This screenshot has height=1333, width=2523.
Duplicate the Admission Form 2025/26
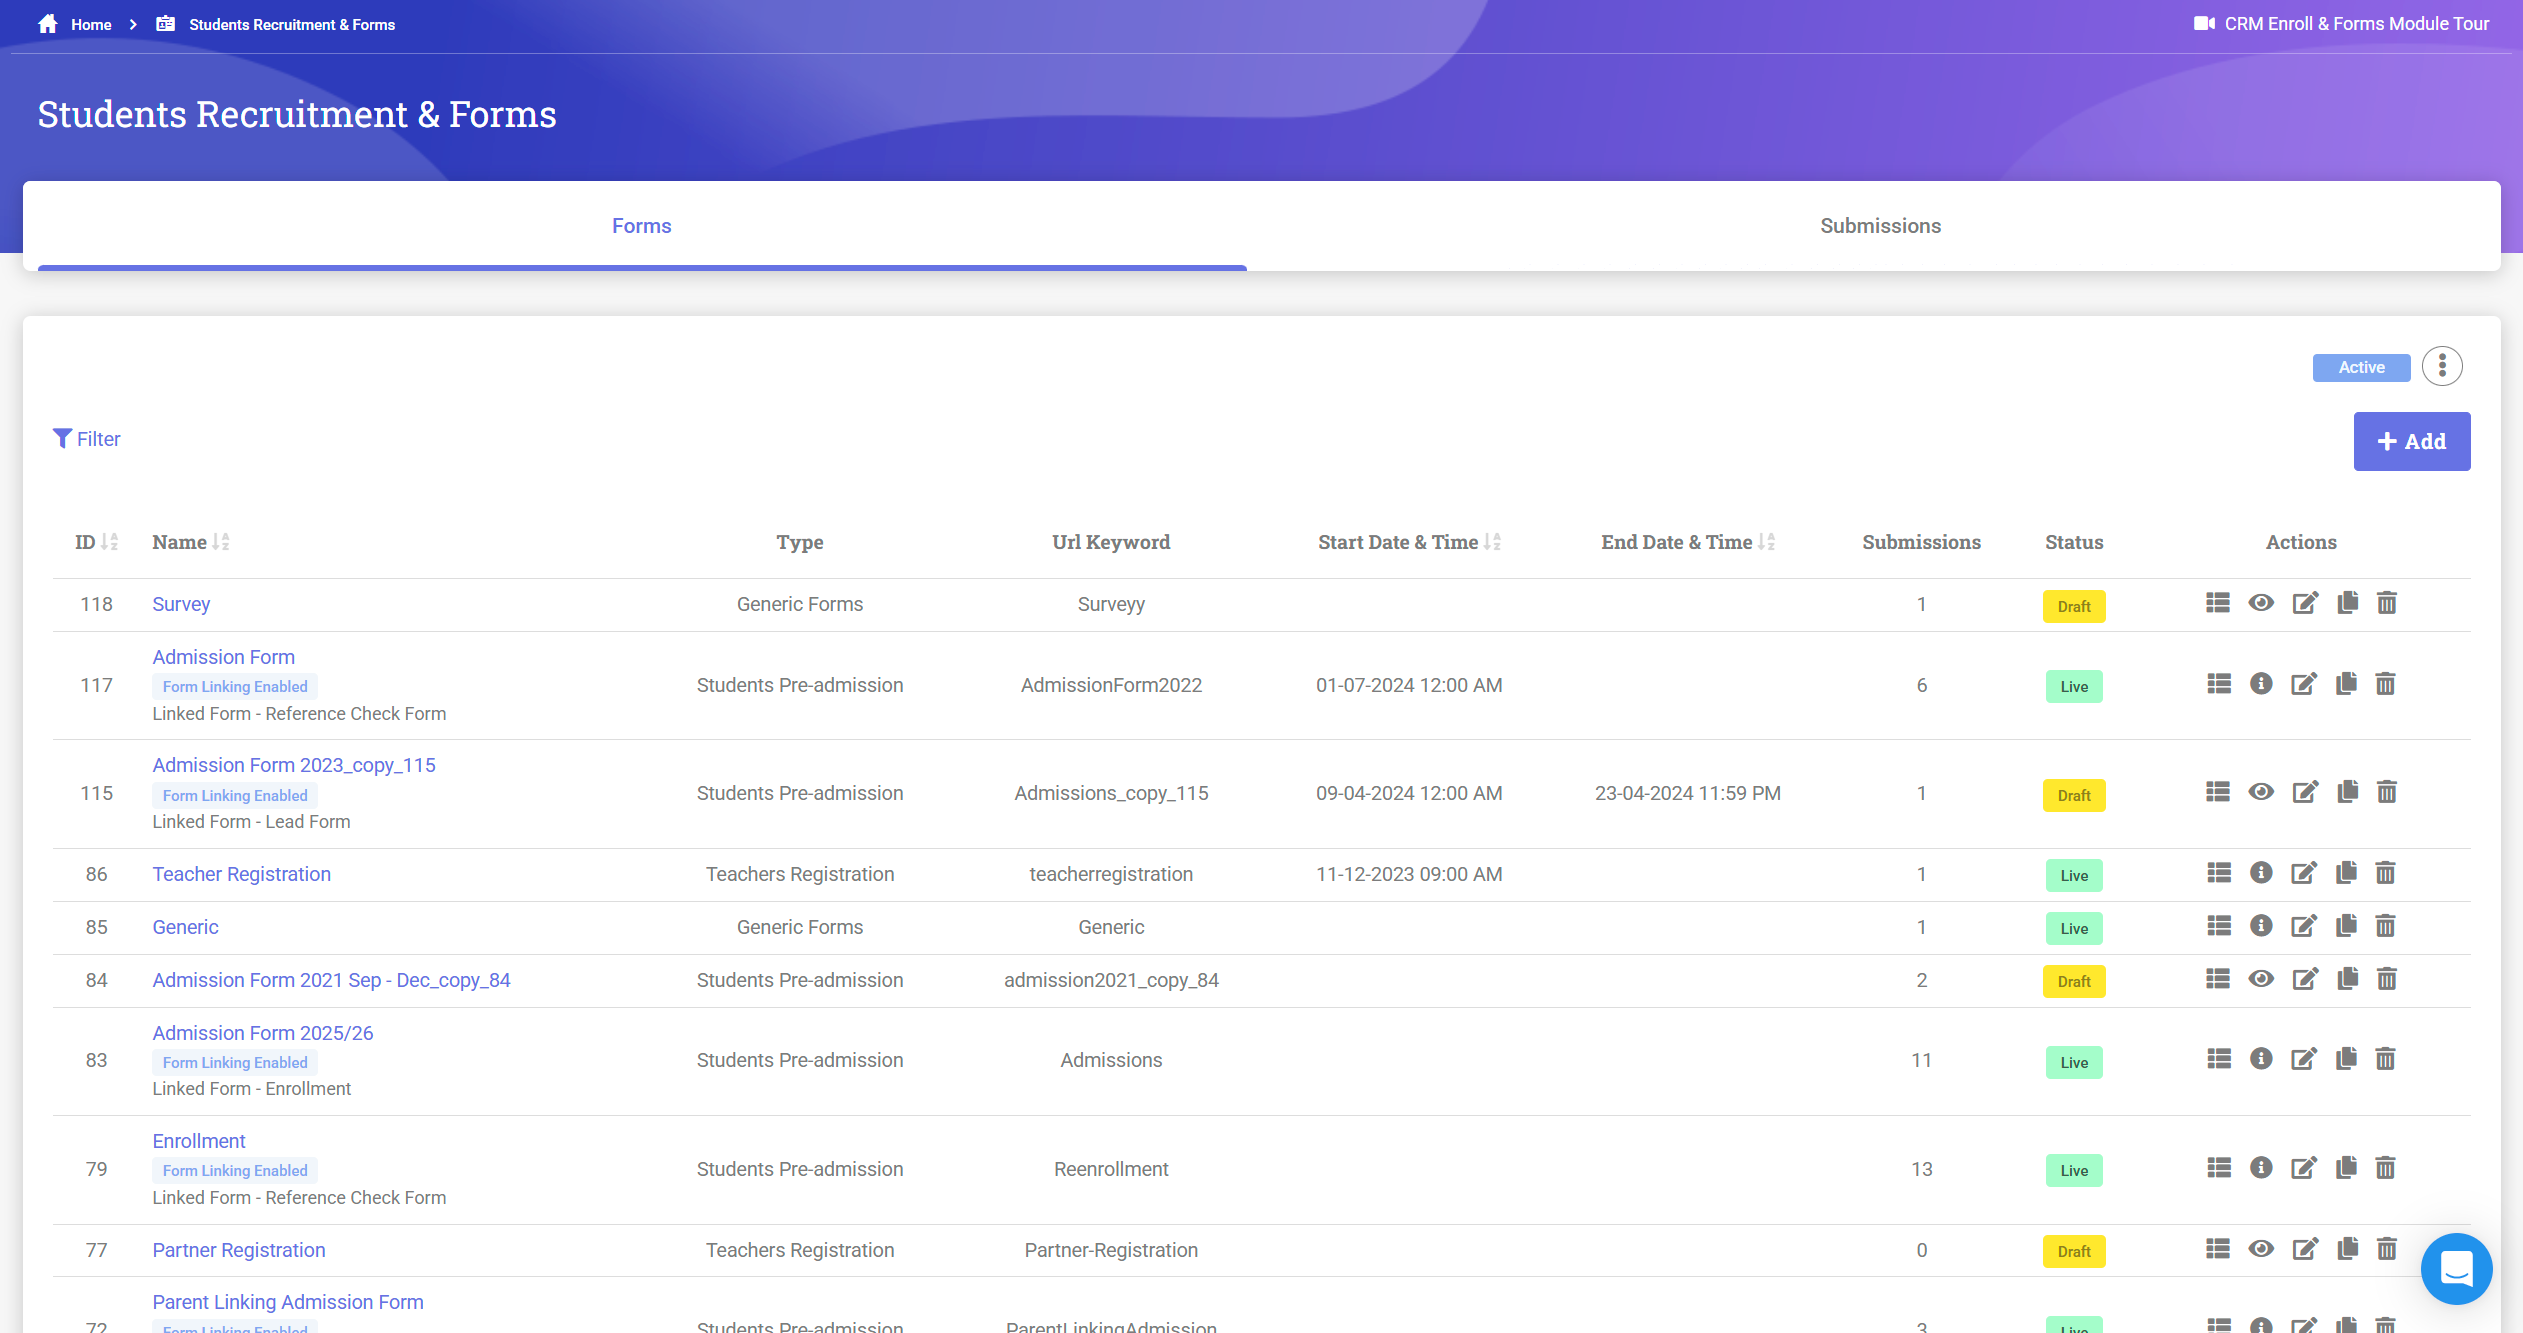2346,1059
